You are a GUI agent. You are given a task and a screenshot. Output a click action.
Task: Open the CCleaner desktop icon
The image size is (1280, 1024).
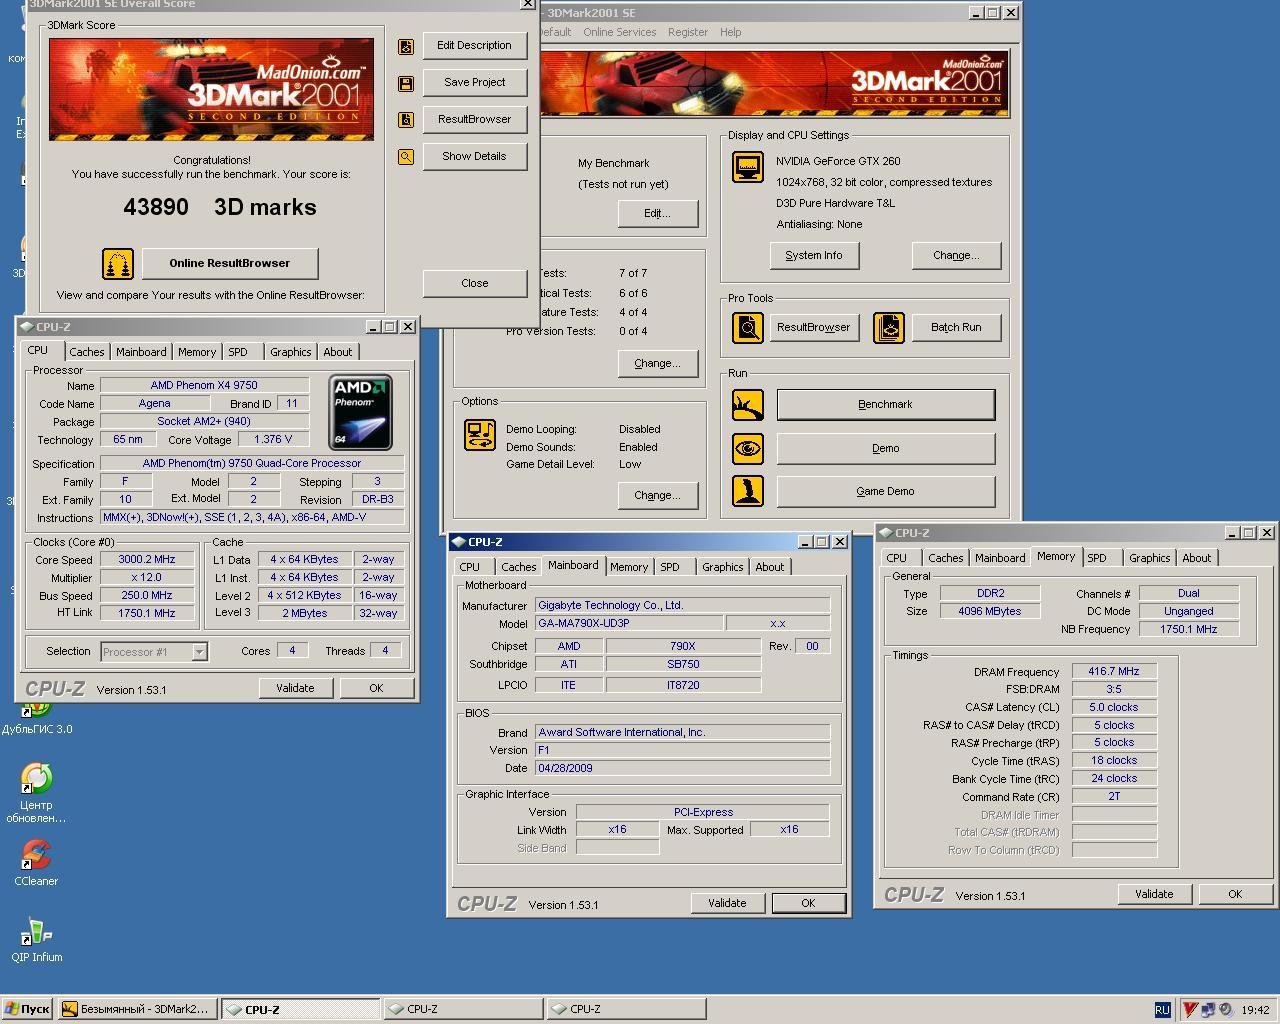click(x=36, y=862)
